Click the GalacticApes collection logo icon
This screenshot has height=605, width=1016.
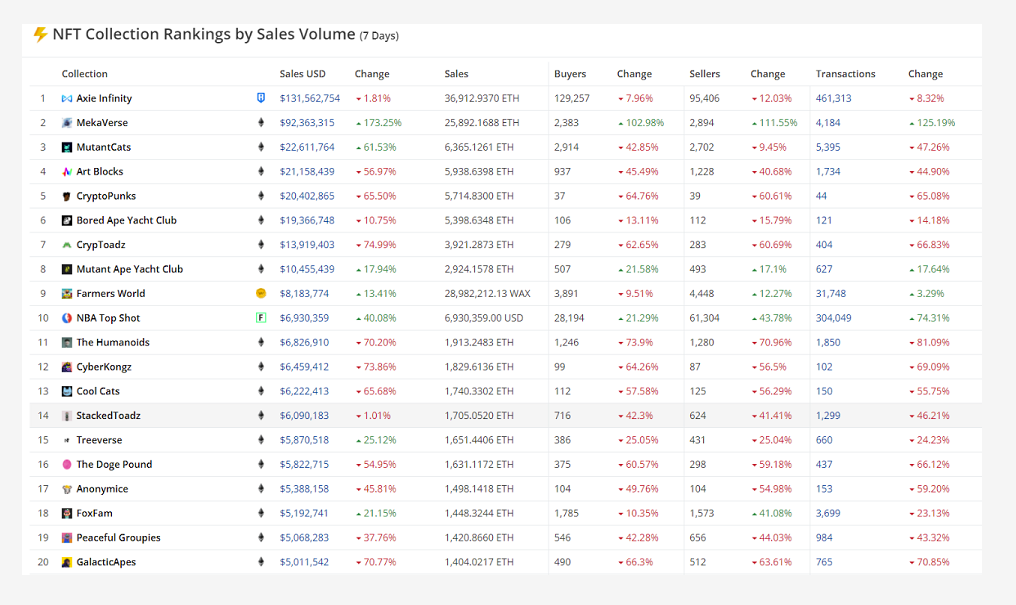67,562
